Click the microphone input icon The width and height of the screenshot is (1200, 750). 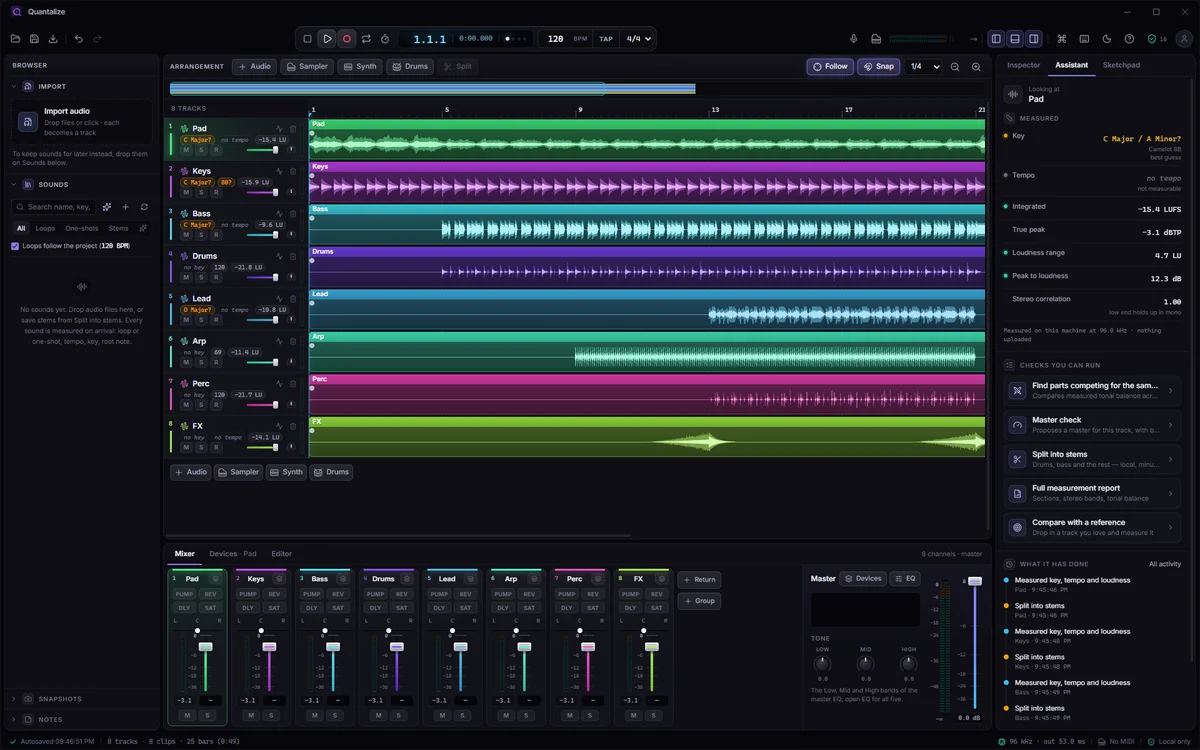[x=854, y=39]
